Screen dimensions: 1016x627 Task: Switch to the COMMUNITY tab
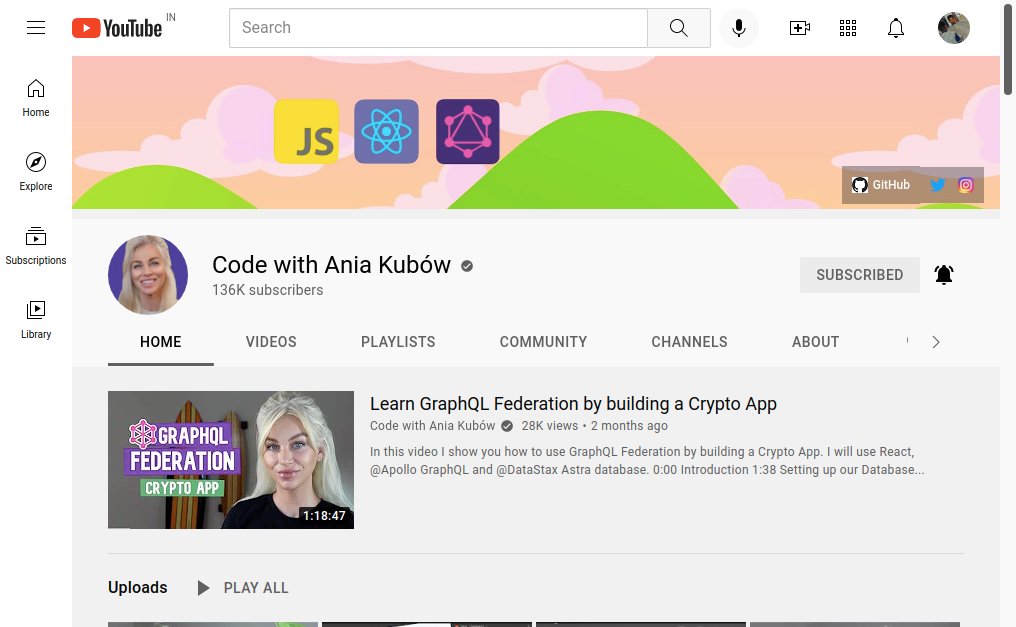[x=543, y=342]
